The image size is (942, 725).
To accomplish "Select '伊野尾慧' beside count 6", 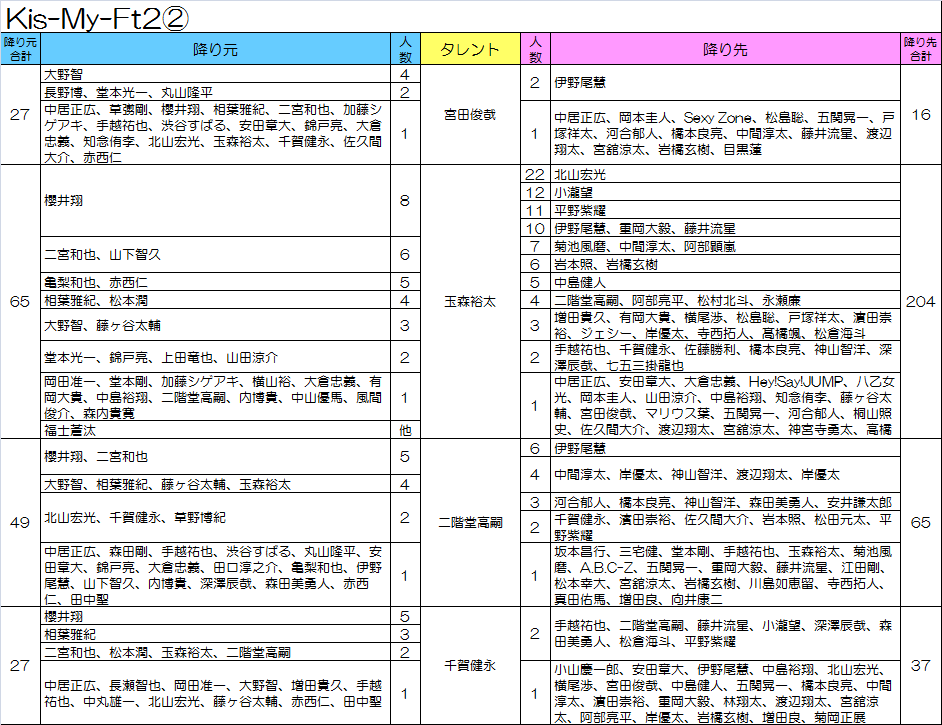I will coord(725,448).
